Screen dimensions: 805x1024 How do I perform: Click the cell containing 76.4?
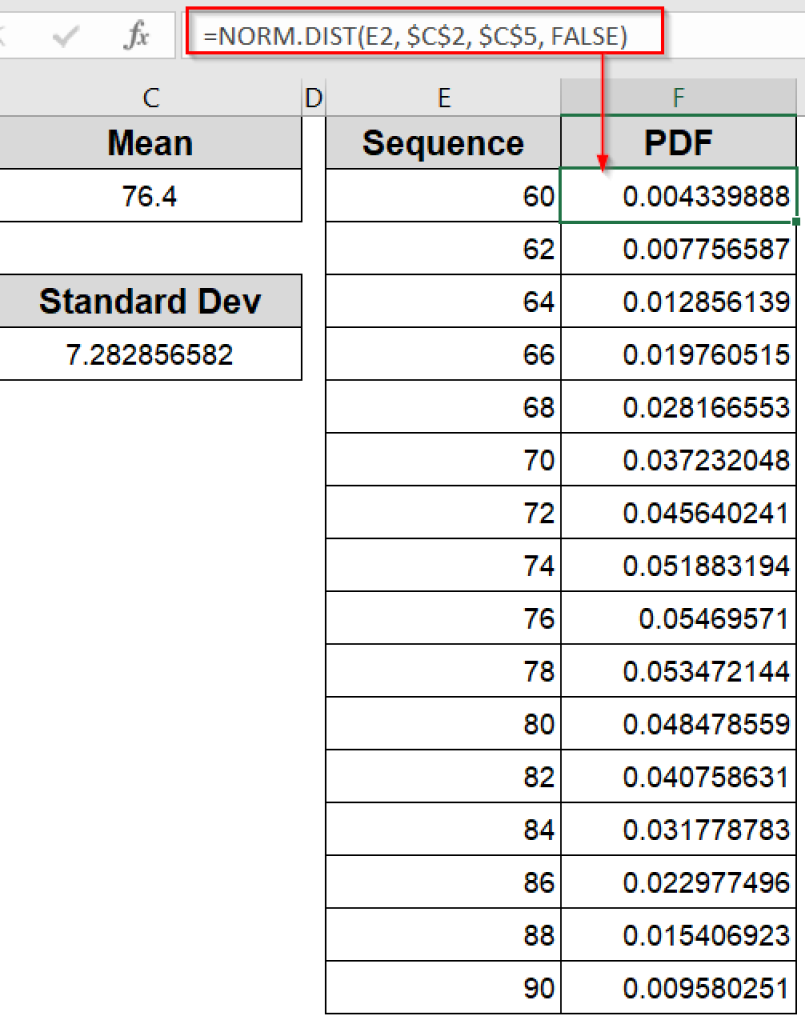pyautogui.click(x=150, y=196)
